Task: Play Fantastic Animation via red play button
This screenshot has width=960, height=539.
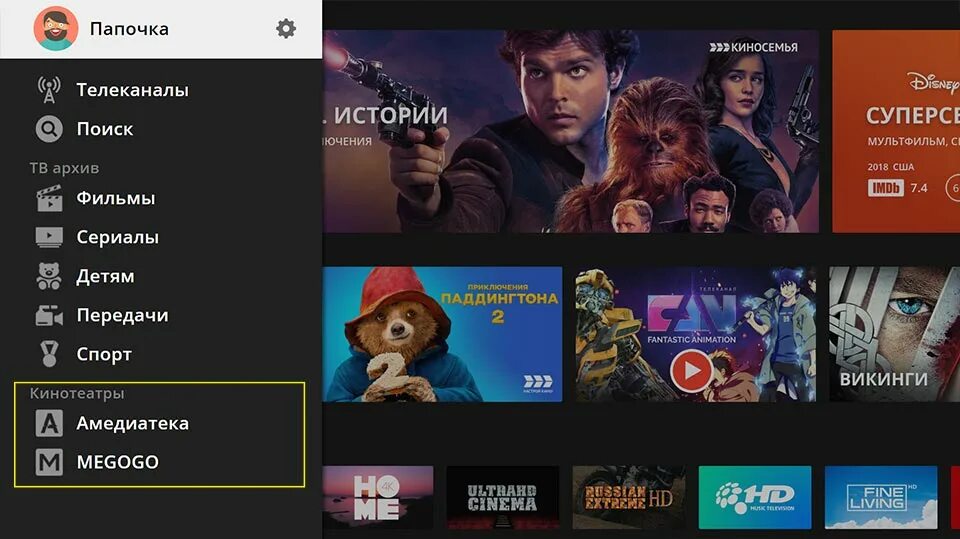Action: click(691, 371)
